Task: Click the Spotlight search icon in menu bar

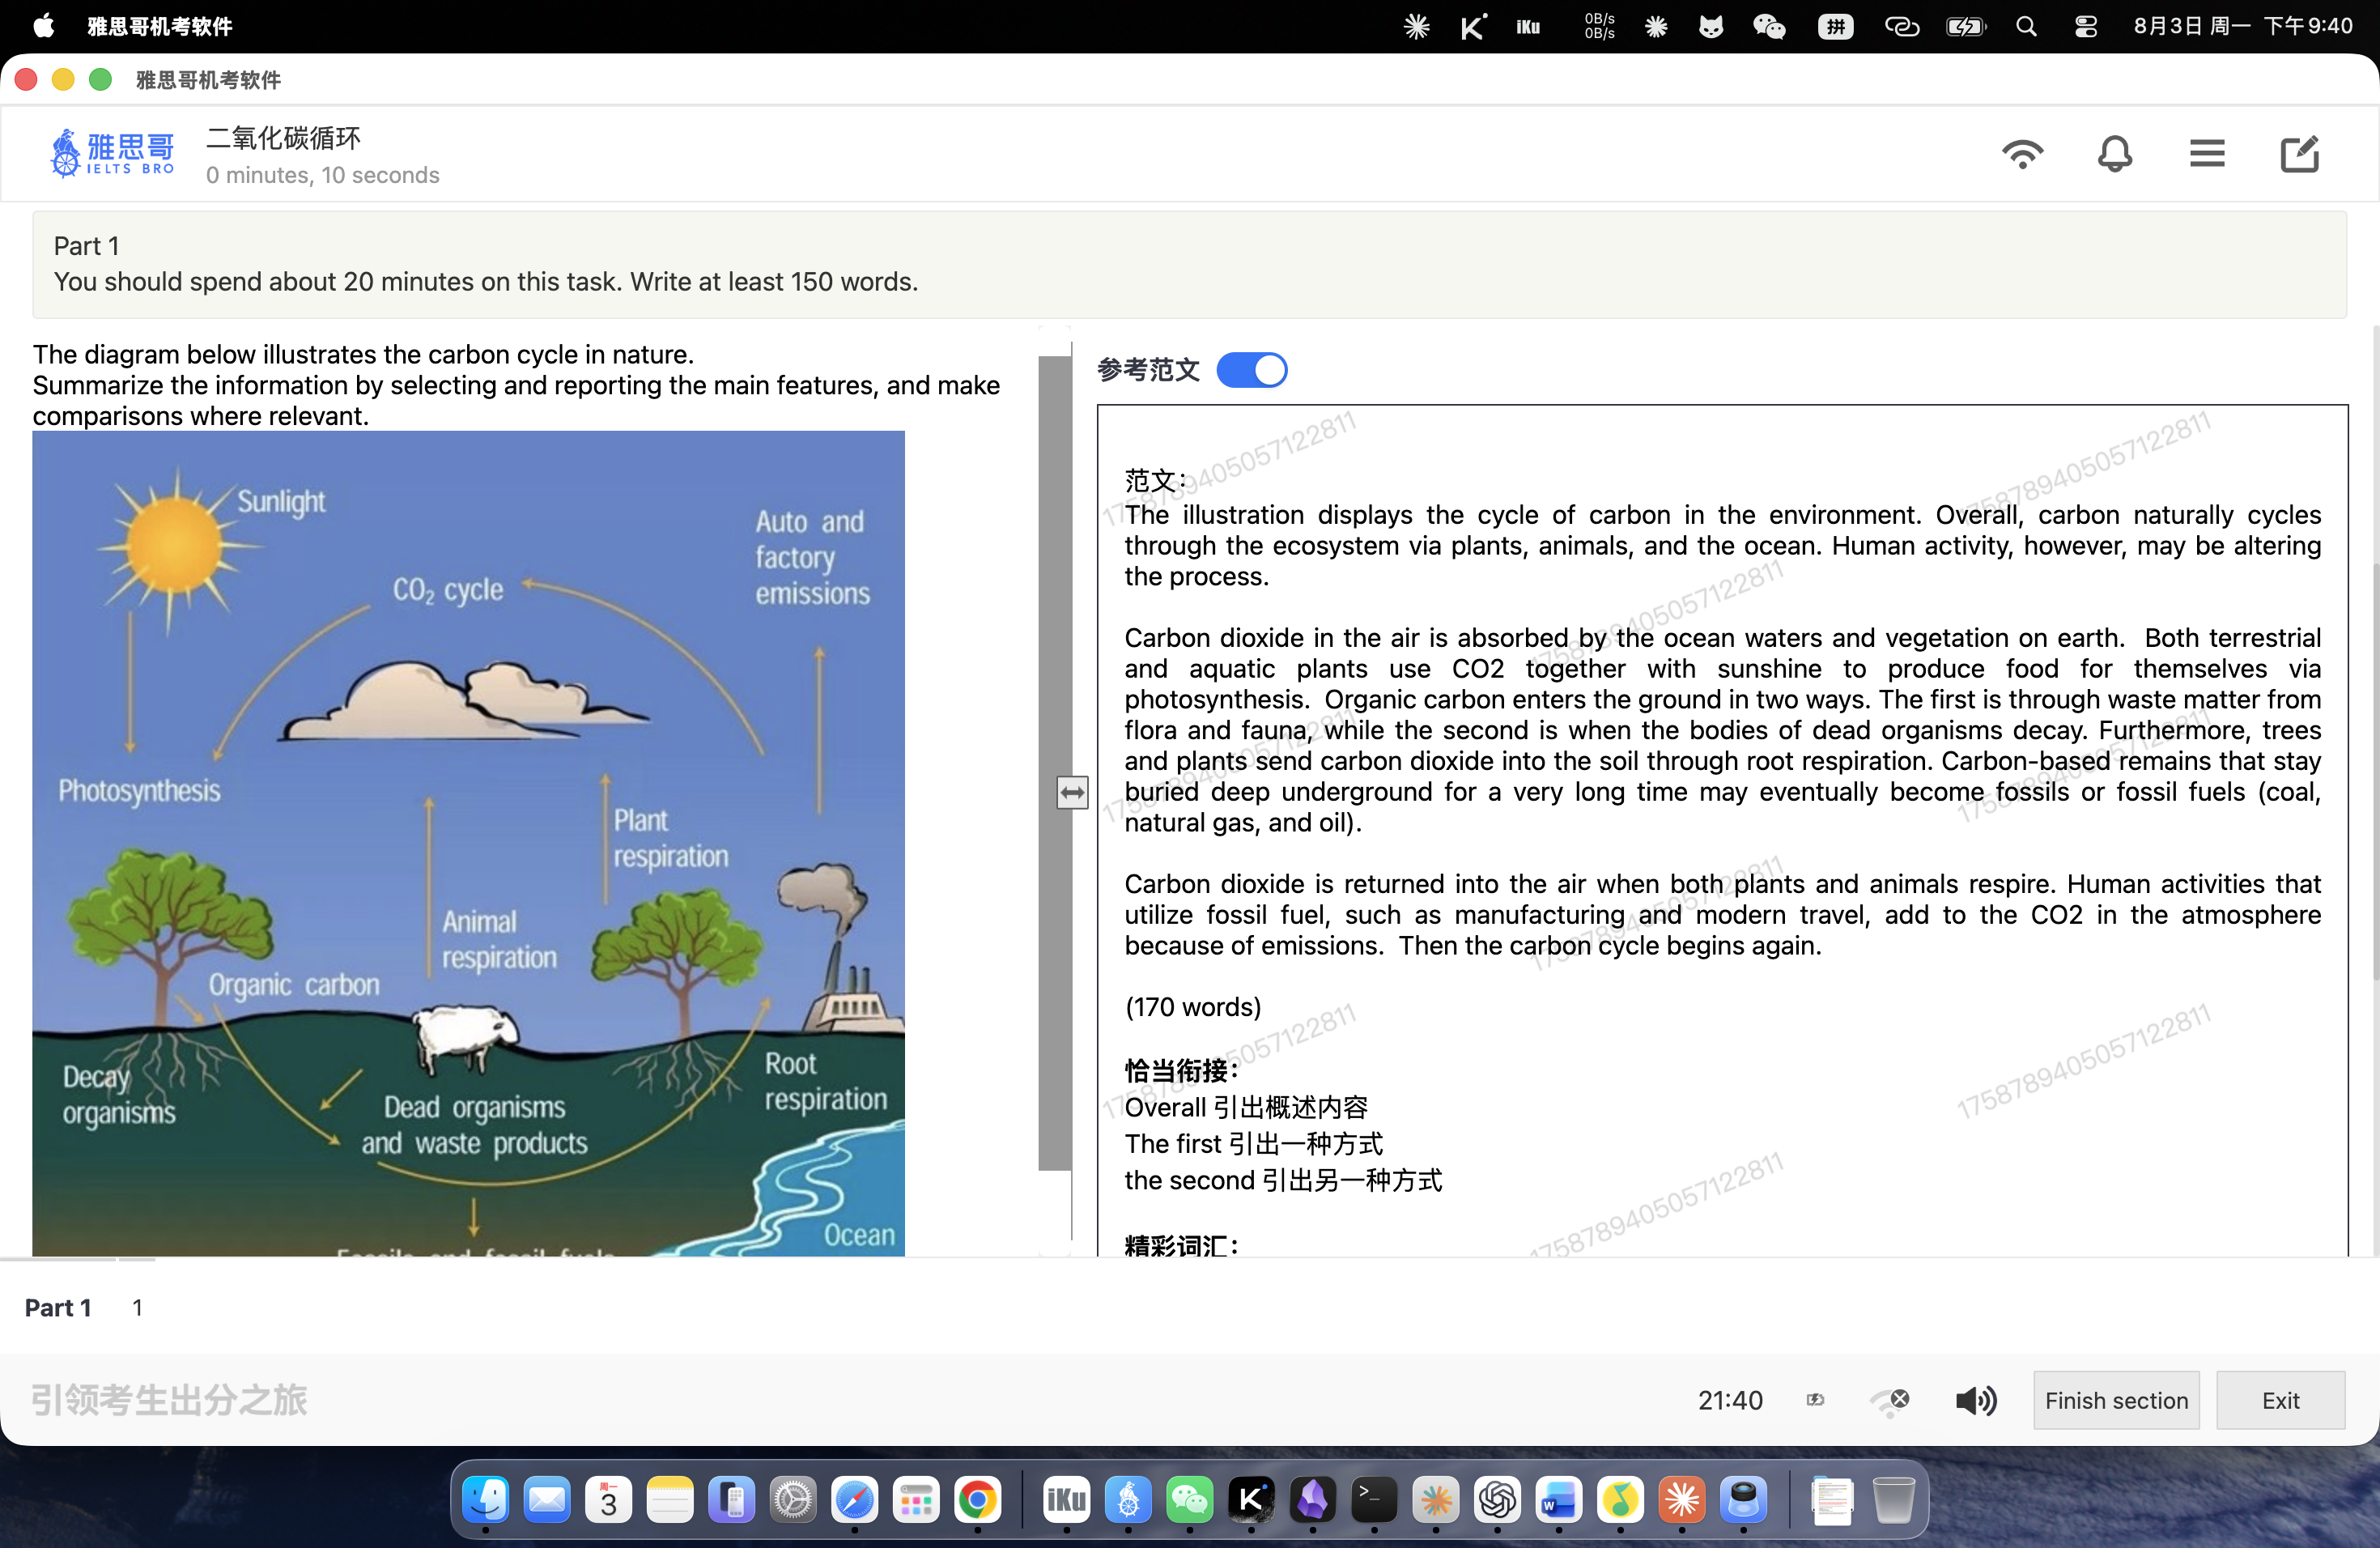Action: coord(2026,26)
